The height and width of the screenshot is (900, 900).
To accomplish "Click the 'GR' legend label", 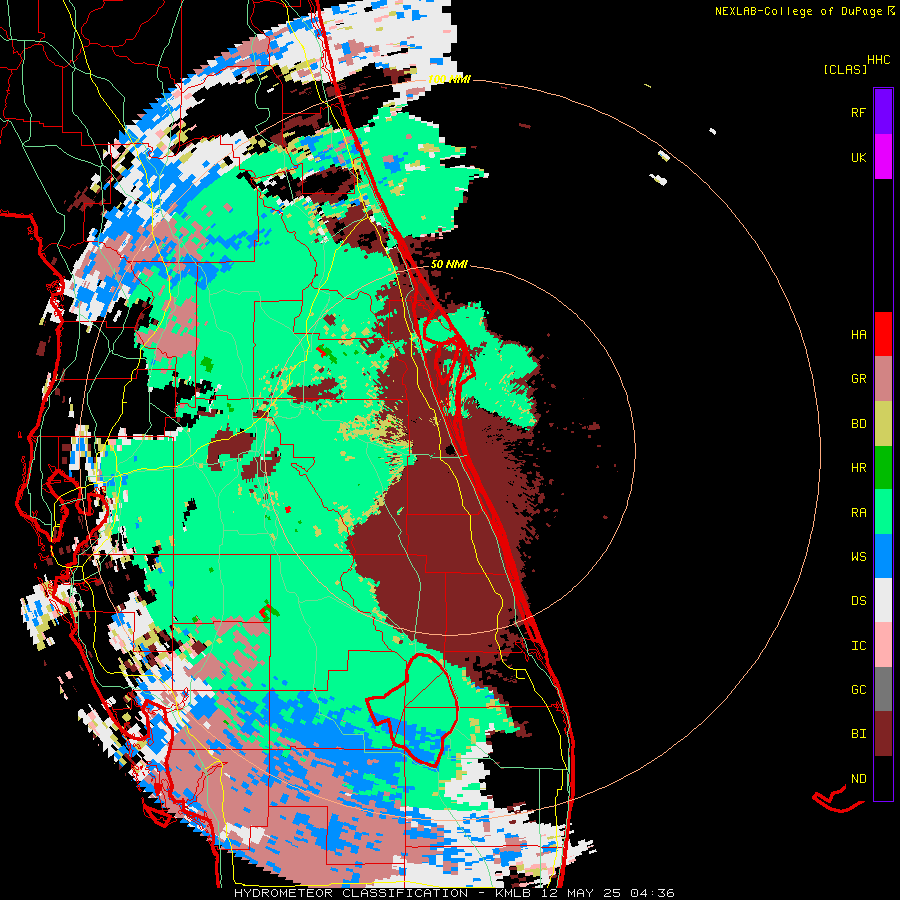I will [x=858, y=379].
